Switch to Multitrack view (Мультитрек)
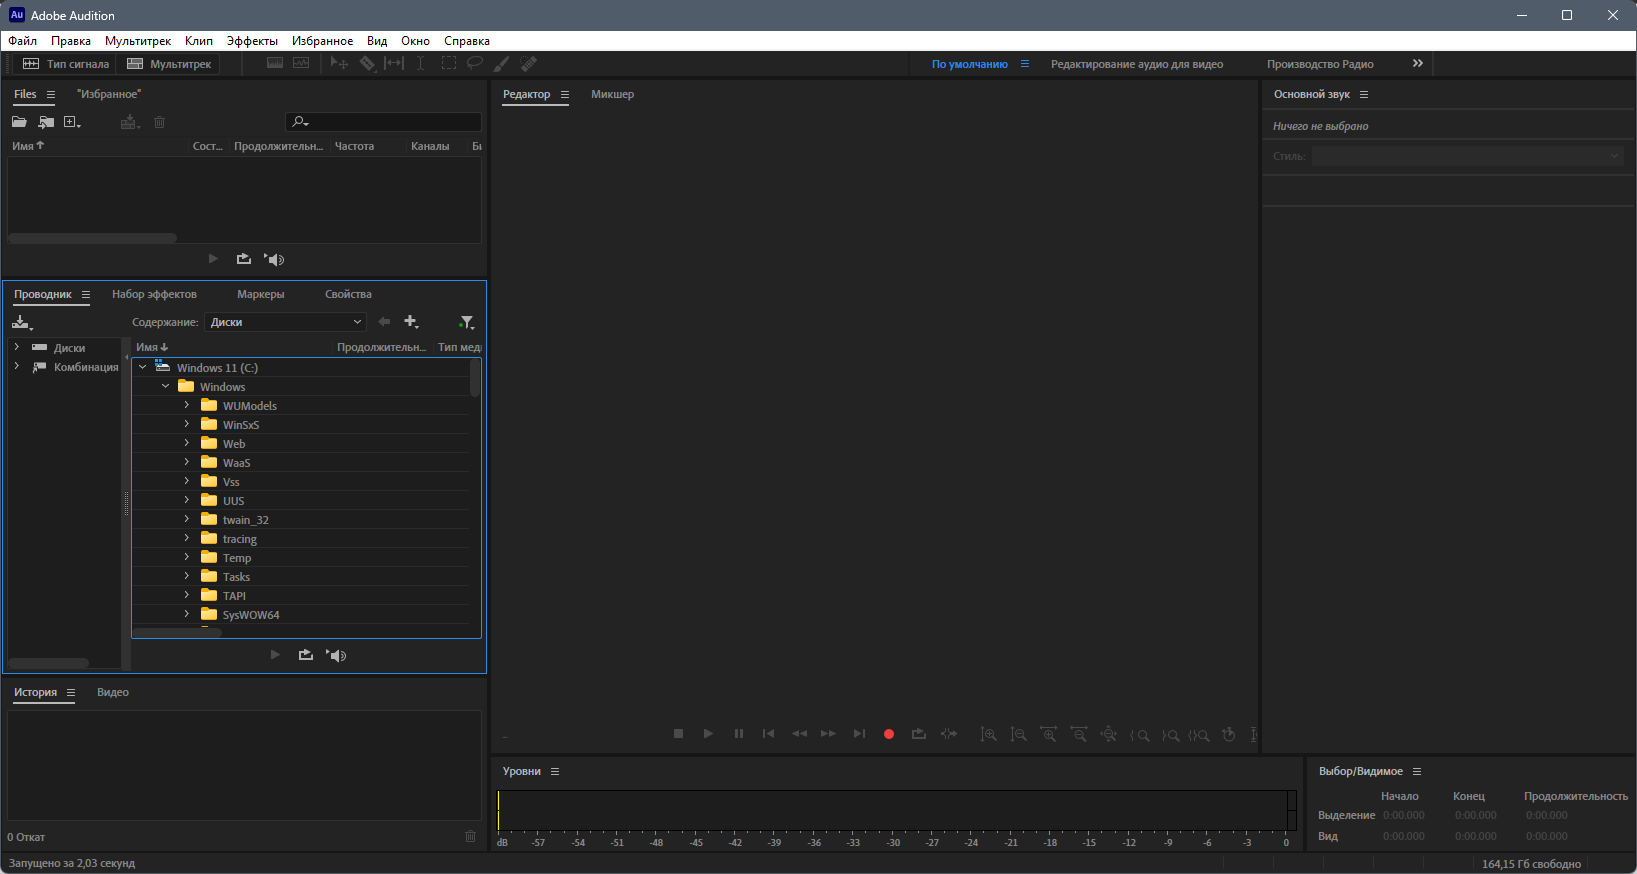Screen dimensions: 1637x874 click(x=169, y=64)
